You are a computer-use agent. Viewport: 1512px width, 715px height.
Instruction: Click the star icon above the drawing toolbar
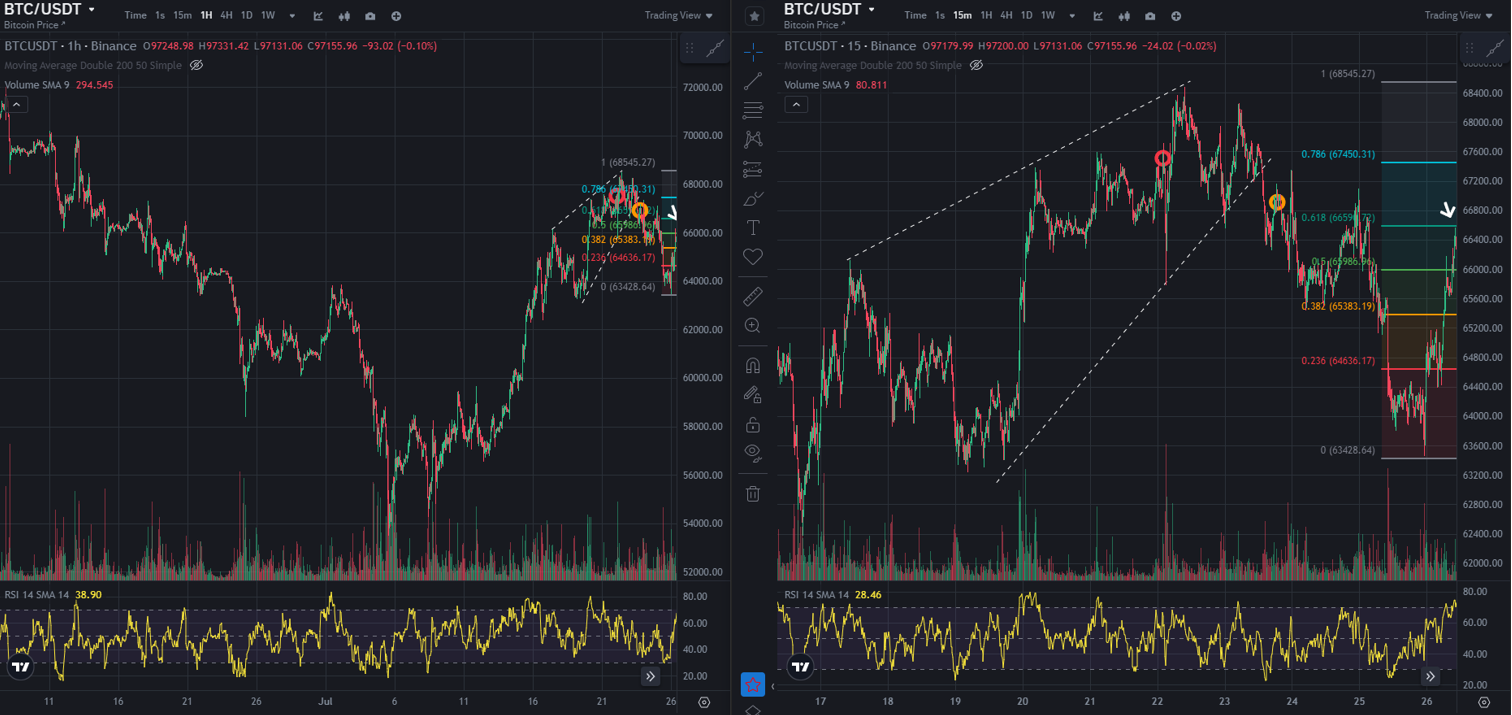754,16
